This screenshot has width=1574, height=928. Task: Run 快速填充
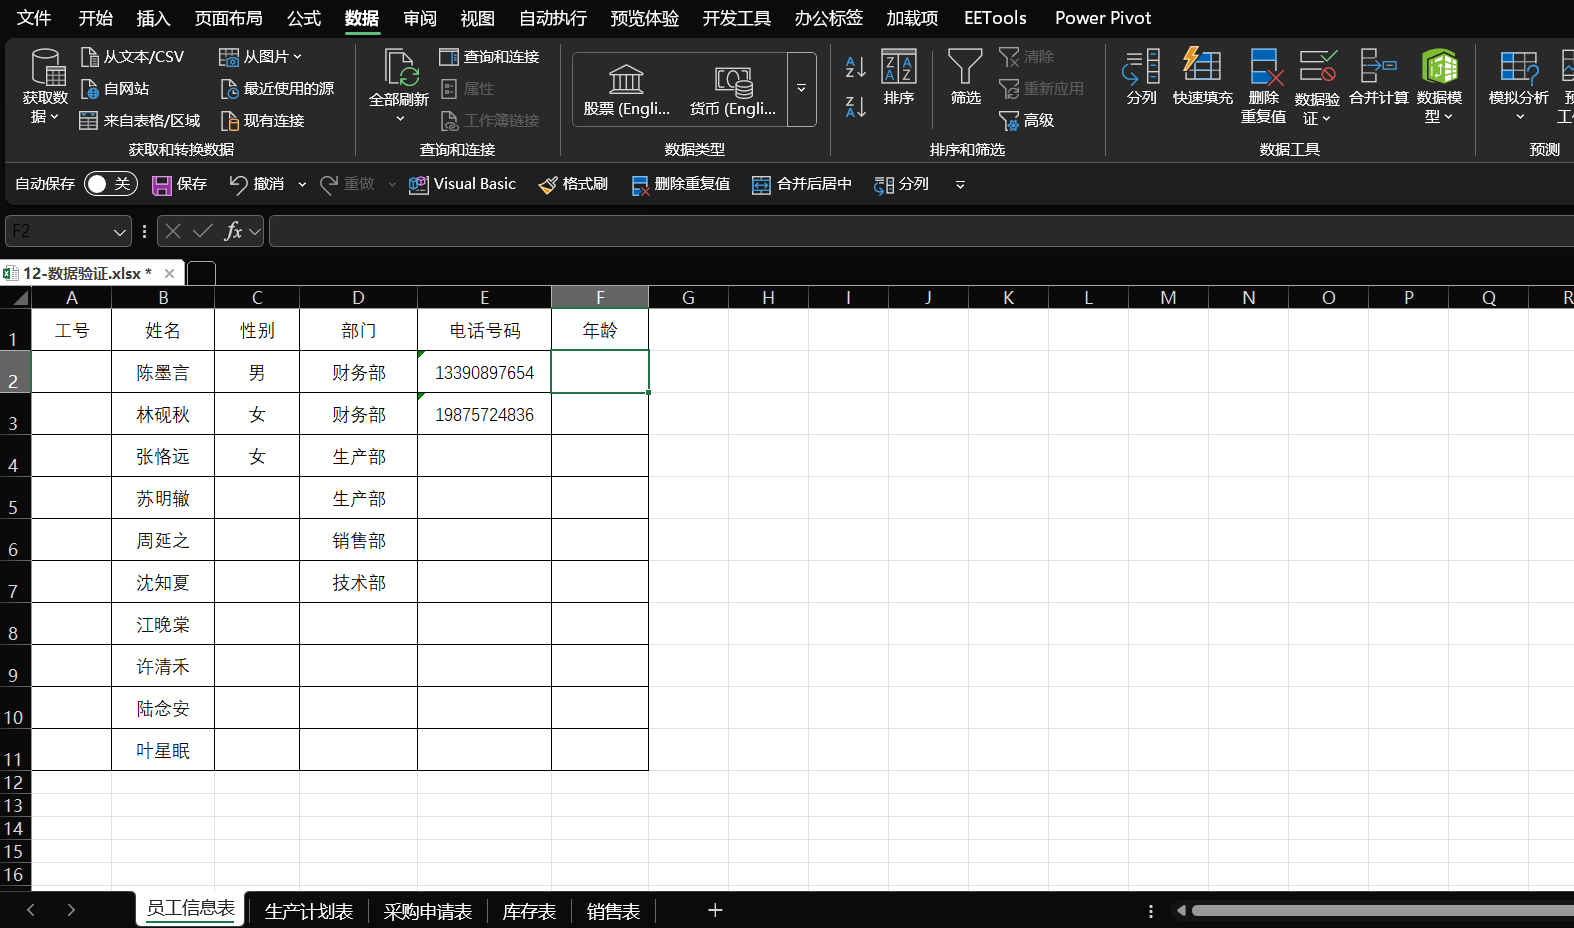pos(1202,77)
